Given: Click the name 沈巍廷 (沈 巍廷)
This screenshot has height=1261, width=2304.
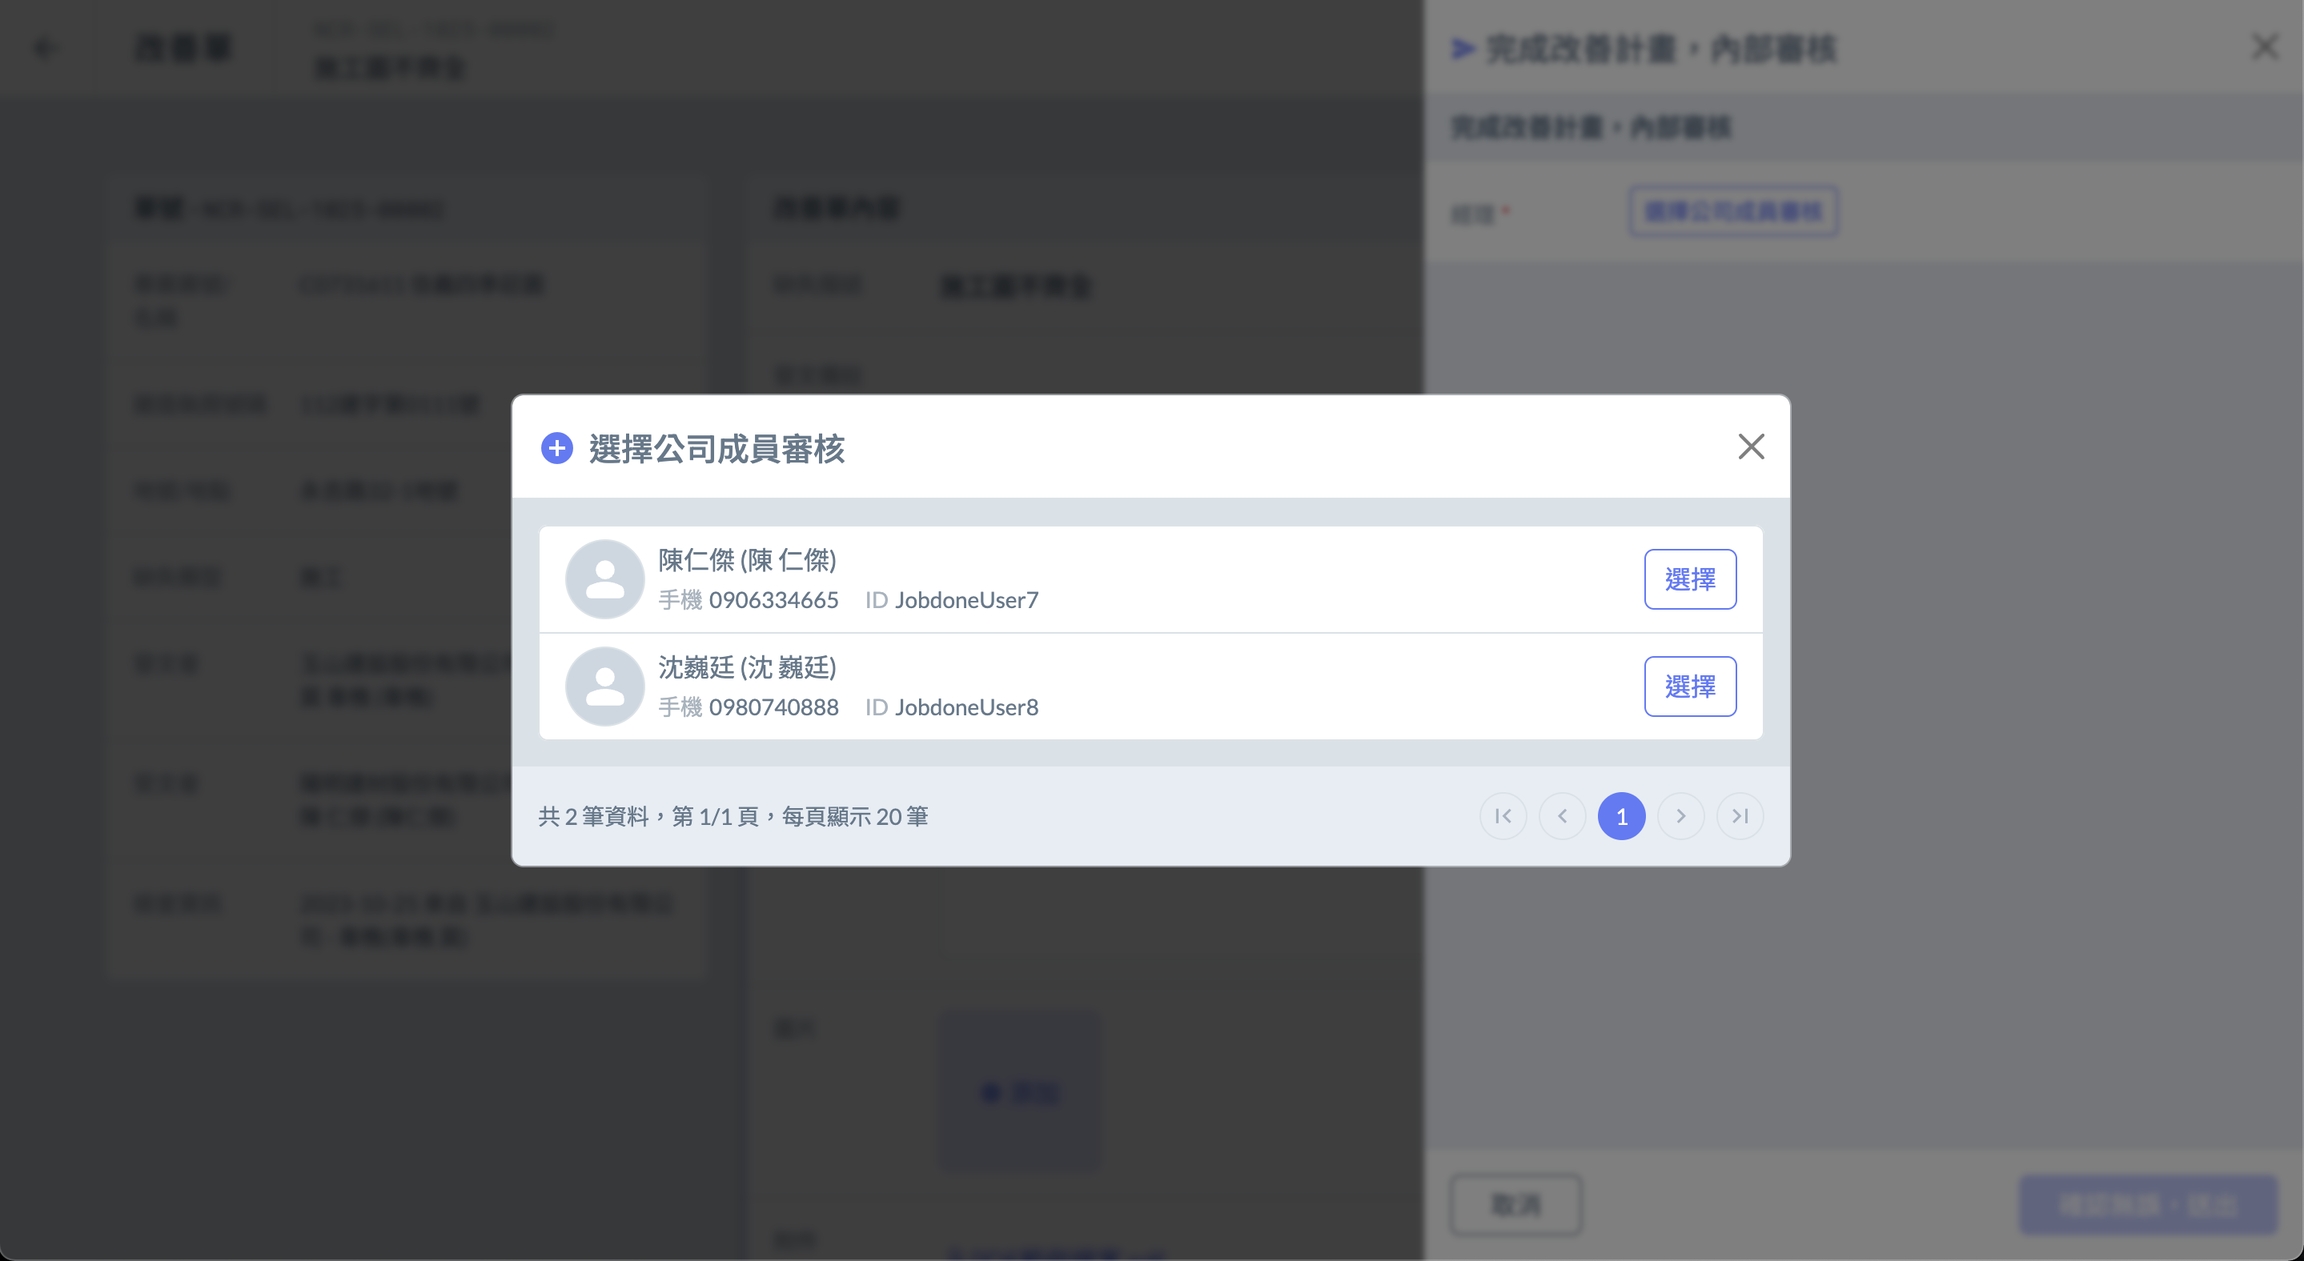Looking at the screenshot, I should 747,667.
